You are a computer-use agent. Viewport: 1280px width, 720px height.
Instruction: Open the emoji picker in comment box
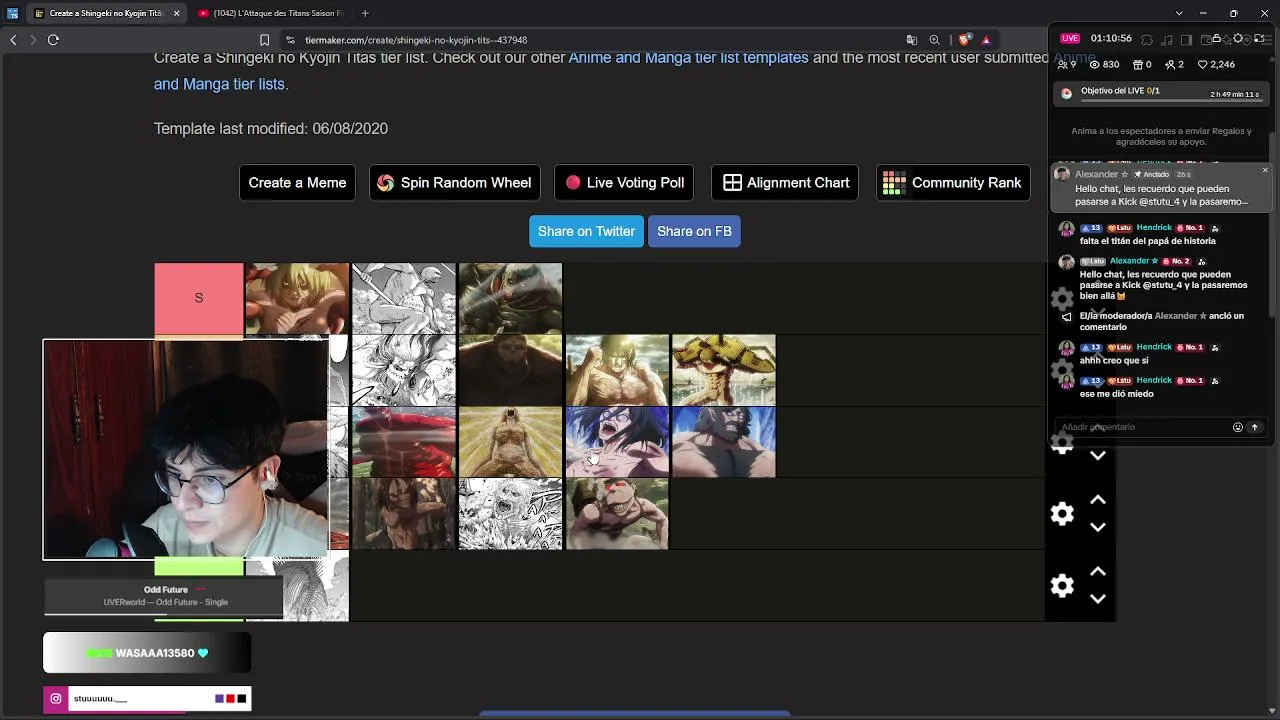point(1238,427)
